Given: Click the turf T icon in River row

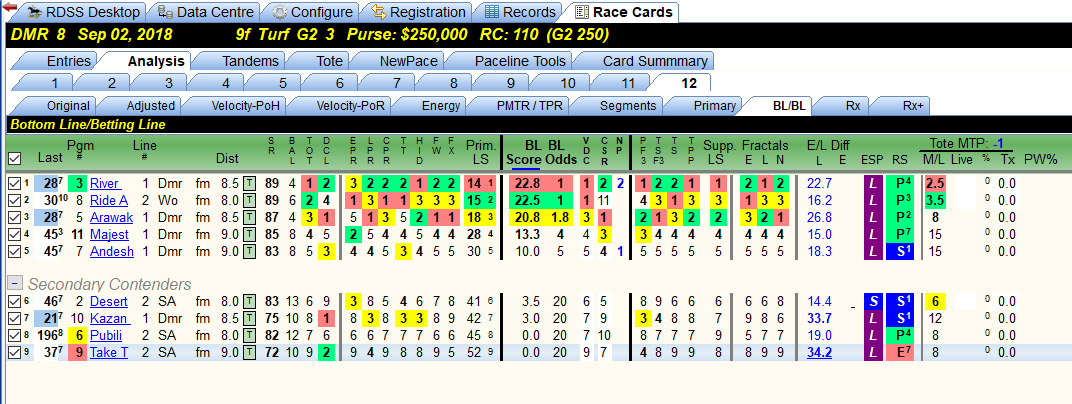Looking at the screenshot, I should tap(250, 183).
